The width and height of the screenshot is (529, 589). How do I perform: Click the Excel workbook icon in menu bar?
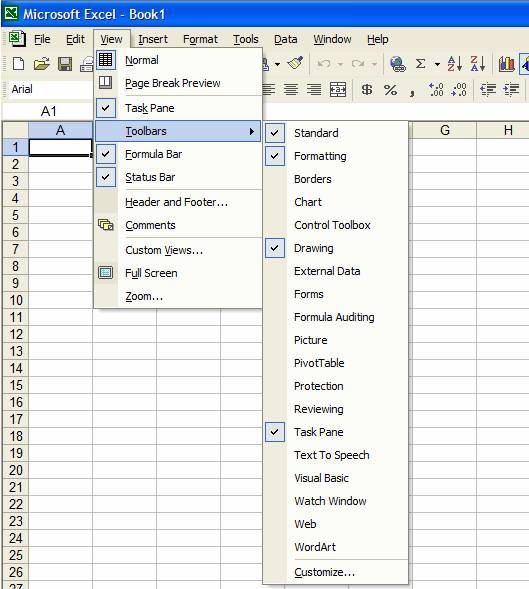[17, 39]
